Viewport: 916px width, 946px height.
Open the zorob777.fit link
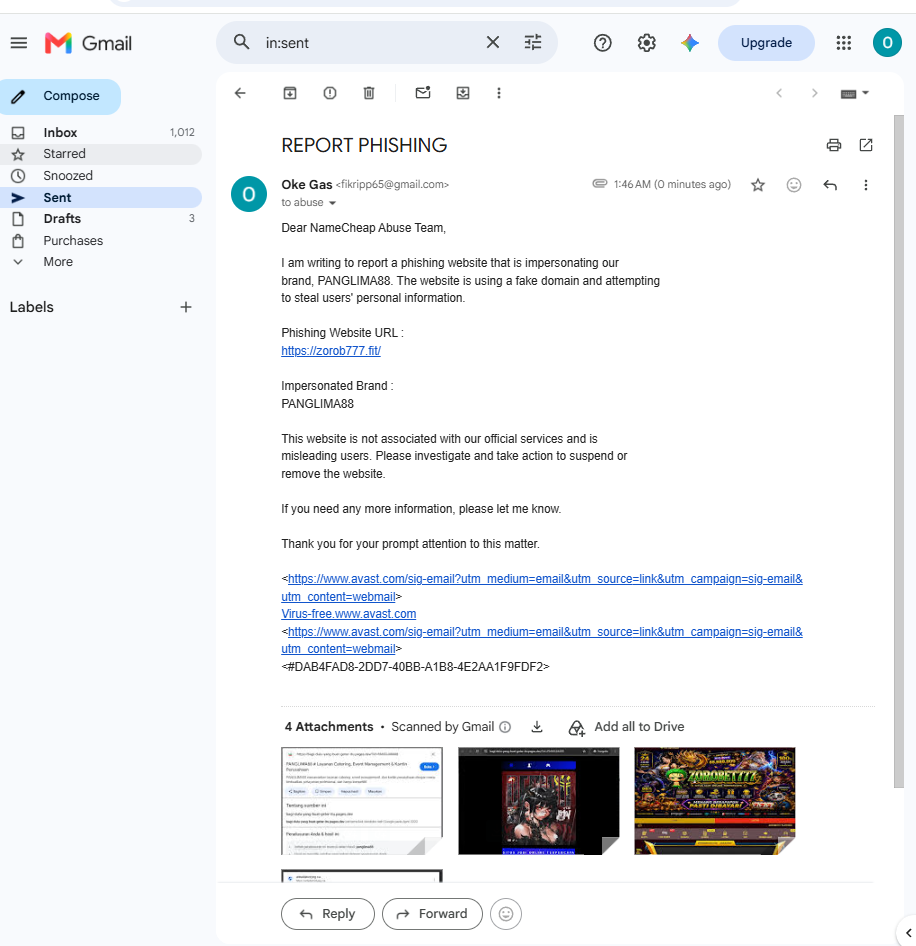point(331,351)
